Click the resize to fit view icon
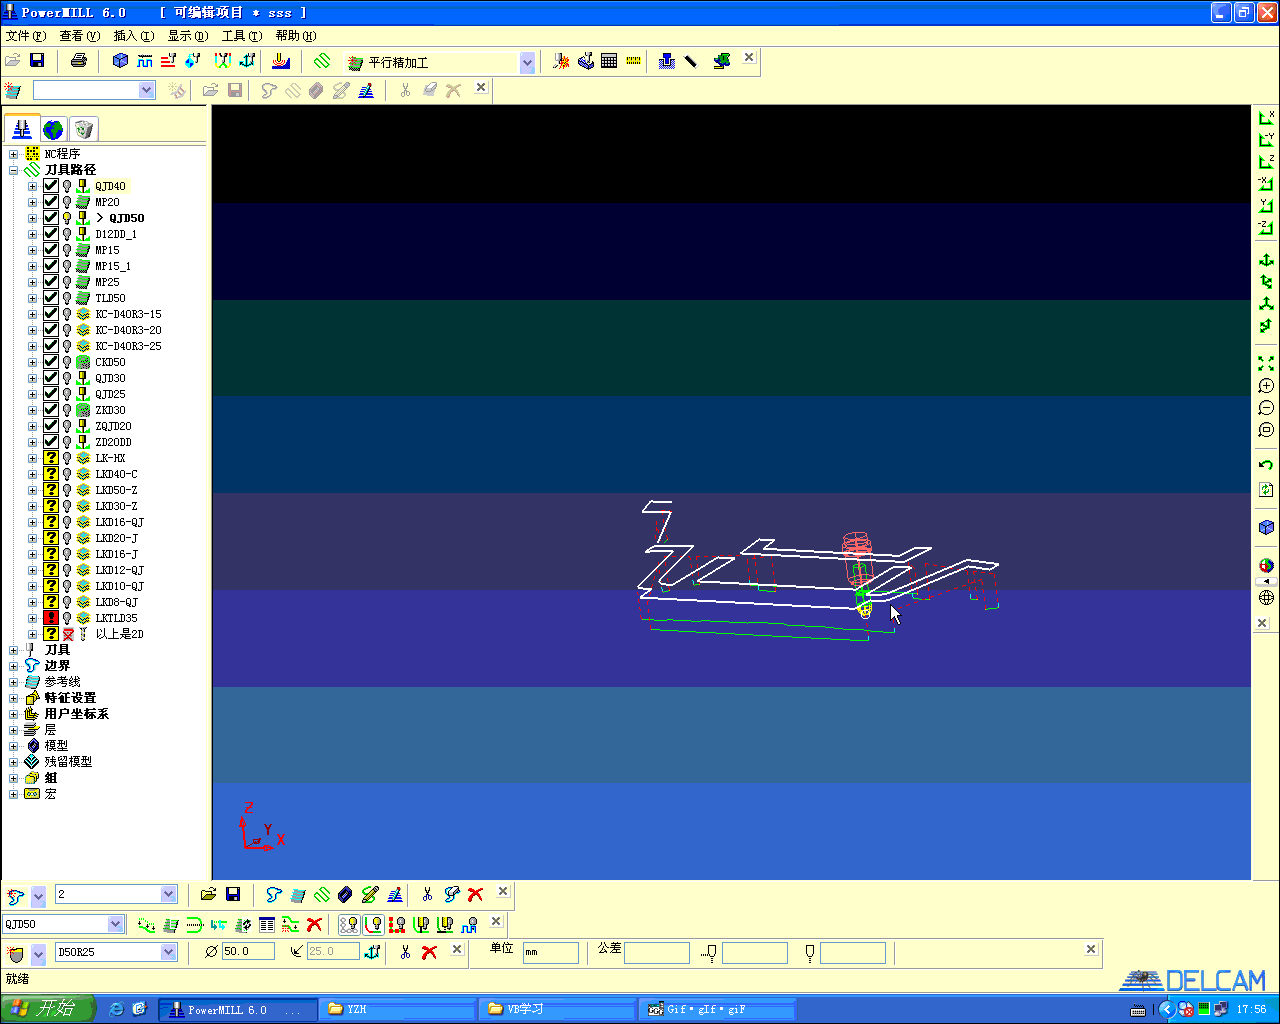This screenshot has width=1280, height=1024. tap(1266, 364)
